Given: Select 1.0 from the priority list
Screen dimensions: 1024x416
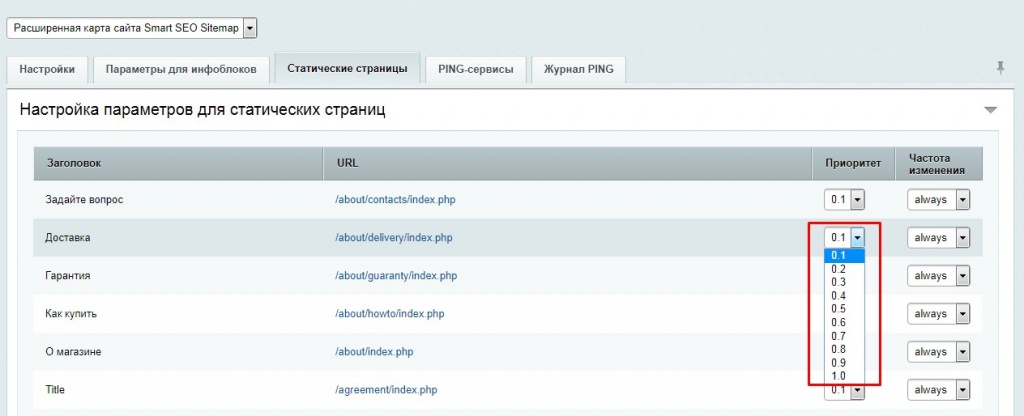Looking at the screenshot, I should click(838, 376).
